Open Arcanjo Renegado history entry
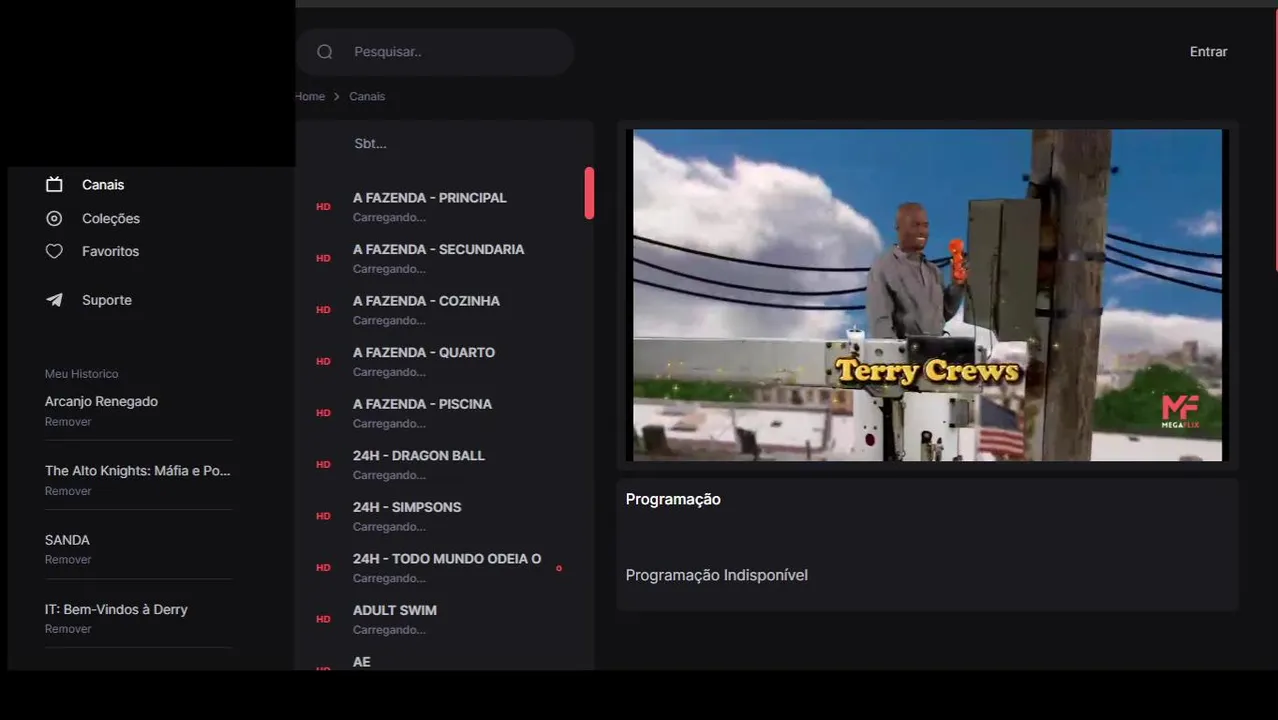Image resolution: width=1278 pixels, height=720 pixels. tap(101, 401)
